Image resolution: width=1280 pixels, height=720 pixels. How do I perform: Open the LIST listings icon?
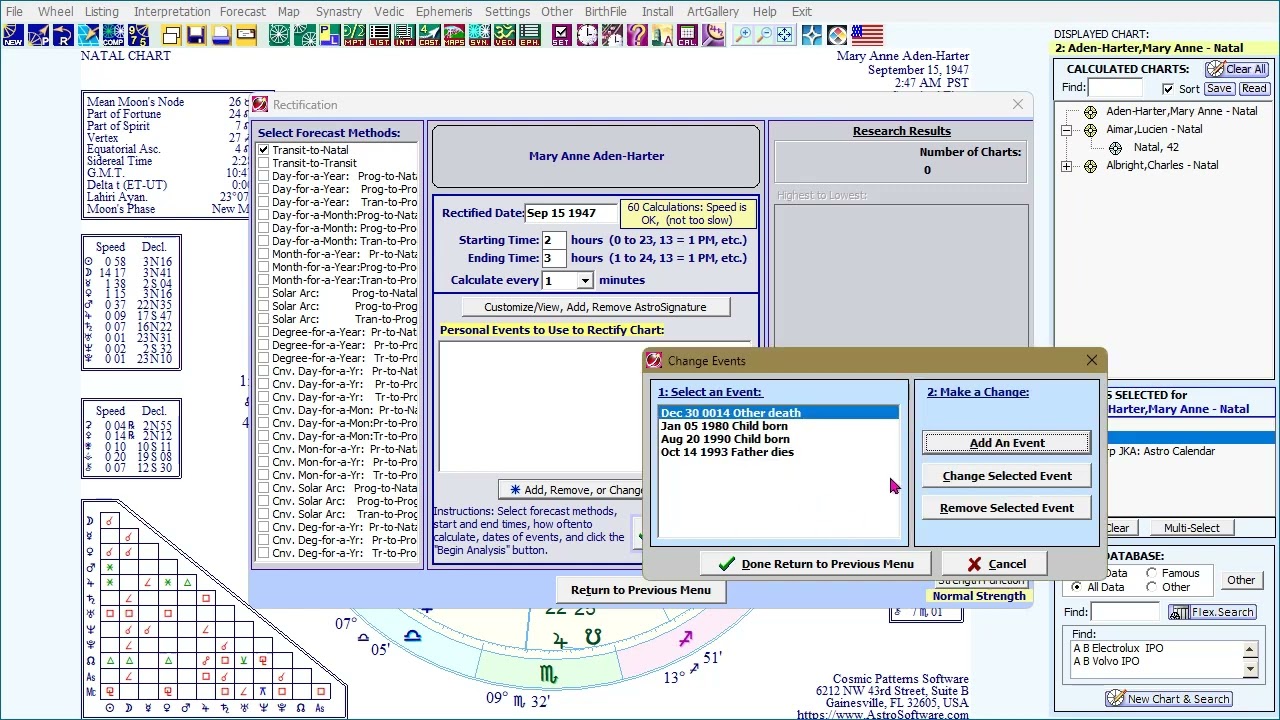point(379,36)
